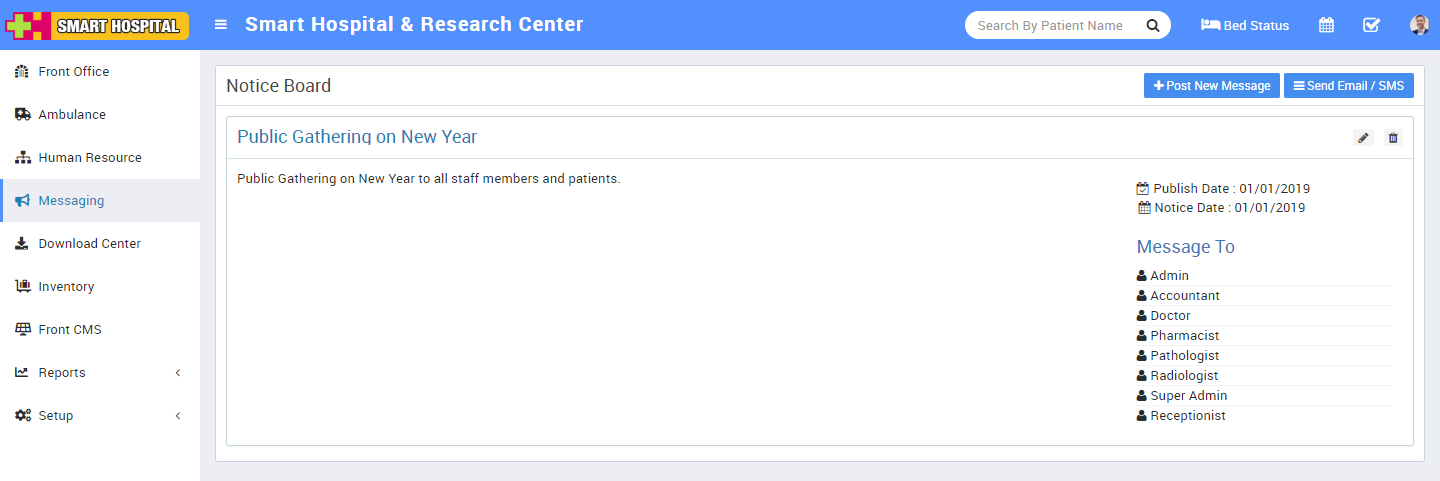Viewport: 1440px width, 481px height.
Task: Open the Public Gathering on New Year notice
Action: click(357, 137)
